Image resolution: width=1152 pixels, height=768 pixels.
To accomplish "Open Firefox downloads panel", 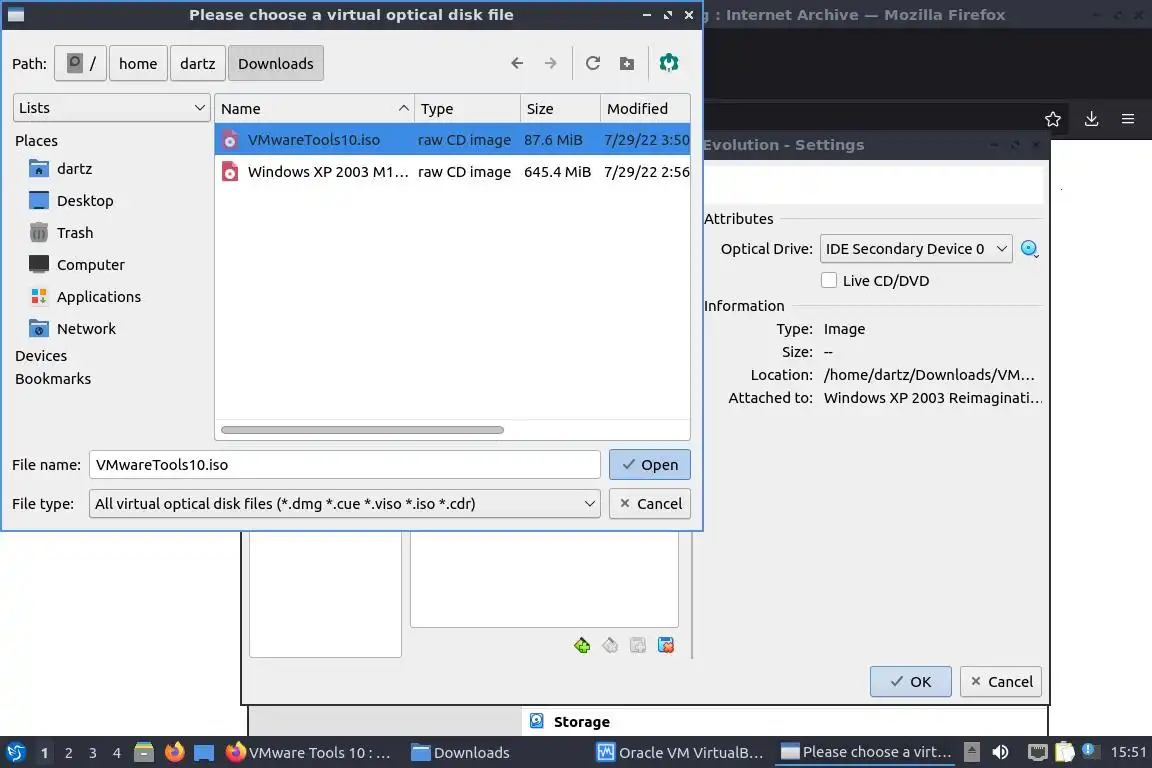I will 1092,119.
